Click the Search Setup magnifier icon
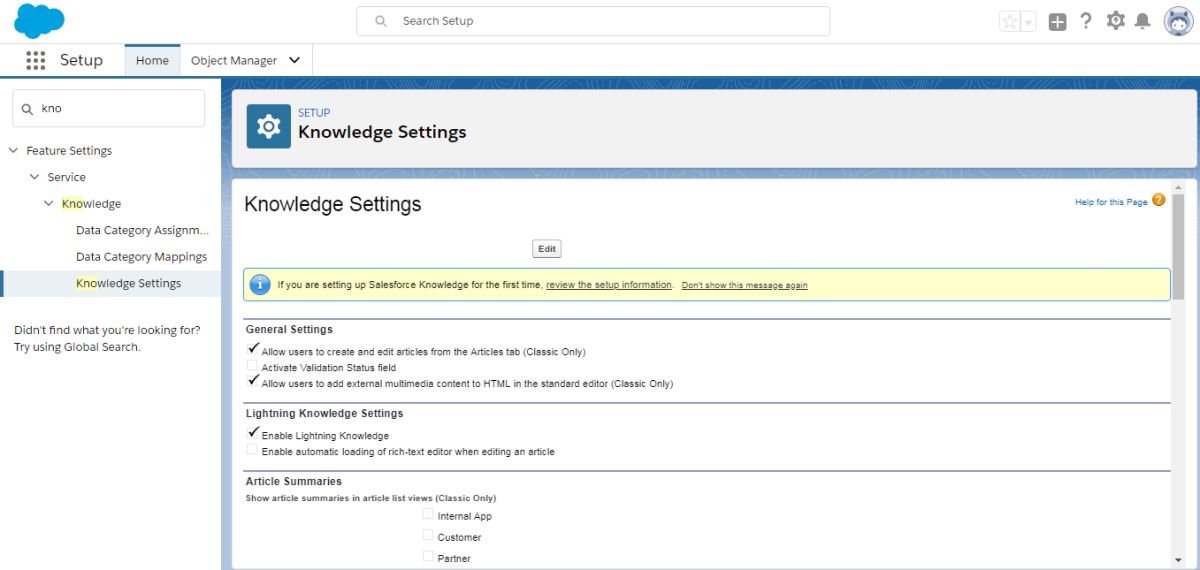 pyautogui.click(x=381, y=21)
